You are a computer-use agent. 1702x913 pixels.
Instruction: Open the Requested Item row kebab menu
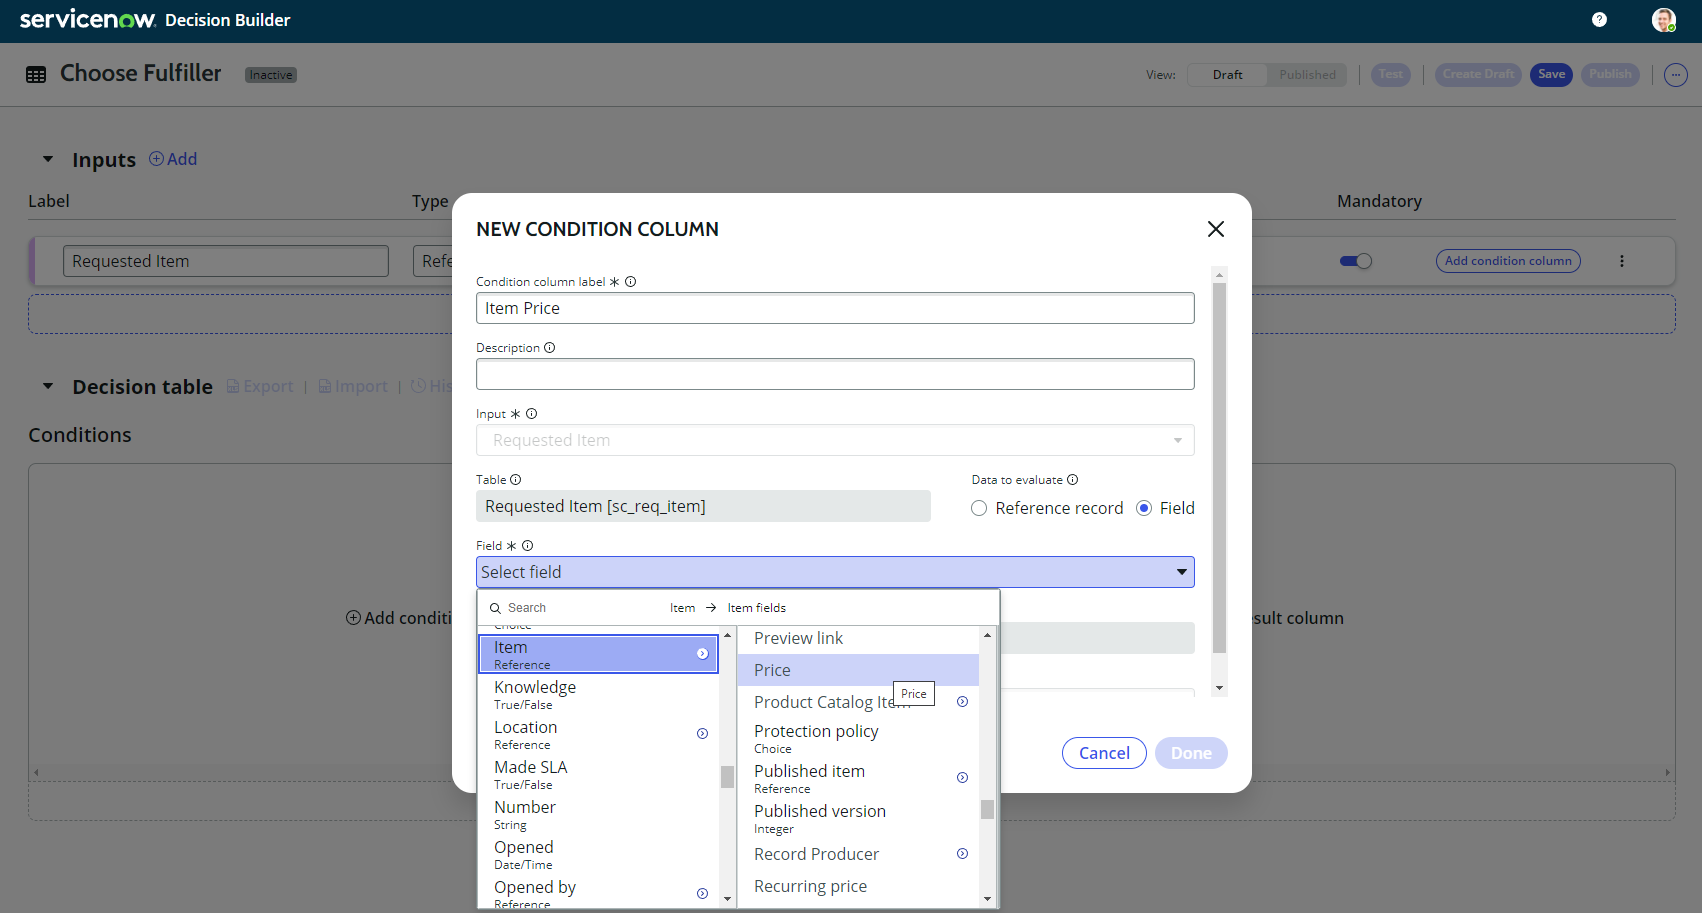(1621, 261)
